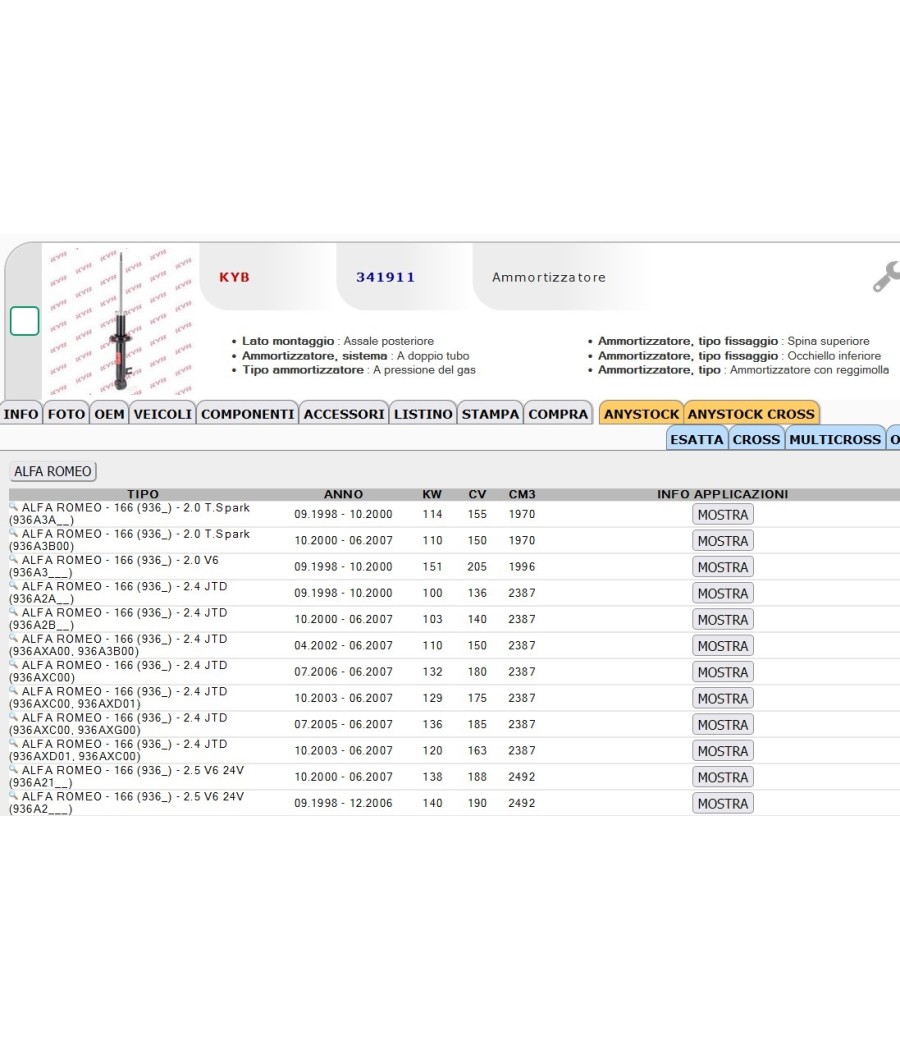Switch to the FOTO tab
900x1050 pixels.
tap(66, 414)
